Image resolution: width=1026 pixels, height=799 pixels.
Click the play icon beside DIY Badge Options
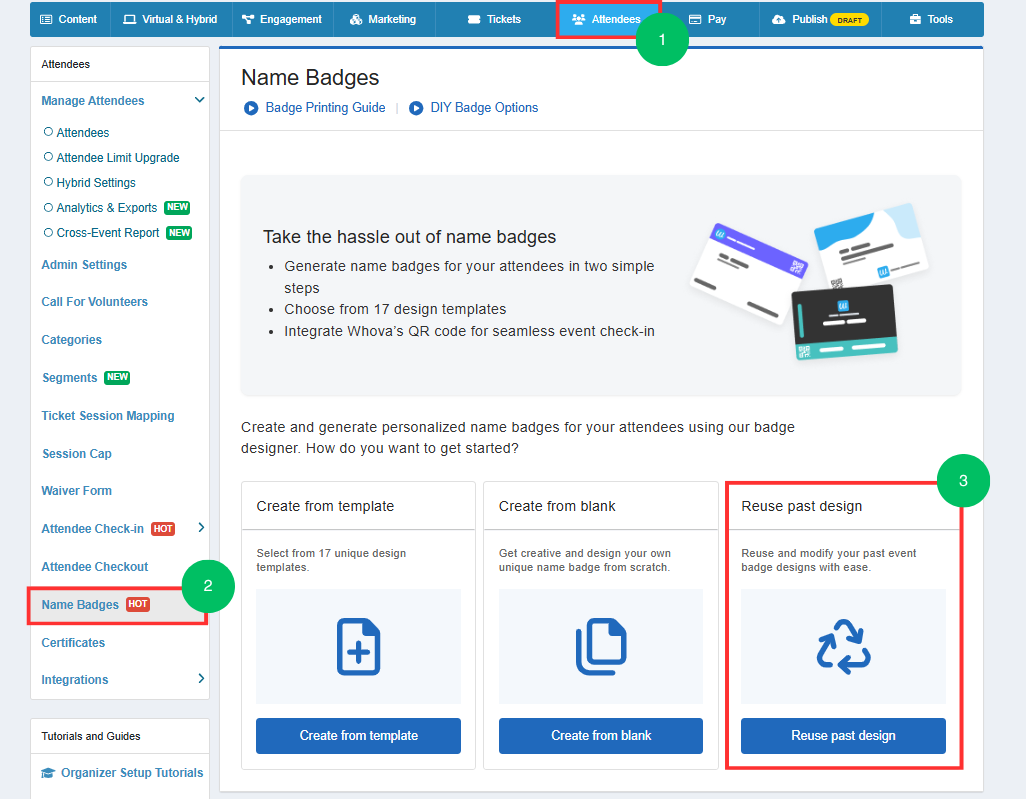coord(416,108)
